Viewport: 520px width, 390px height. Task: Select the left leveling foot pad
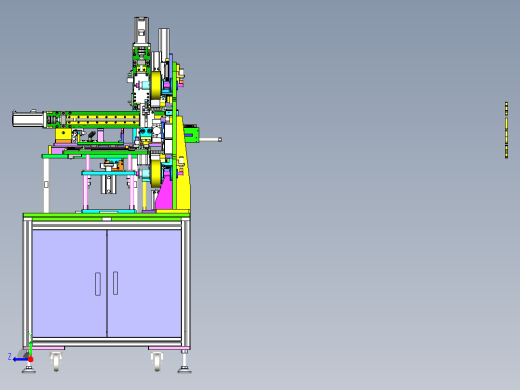[x=29, y=369]
